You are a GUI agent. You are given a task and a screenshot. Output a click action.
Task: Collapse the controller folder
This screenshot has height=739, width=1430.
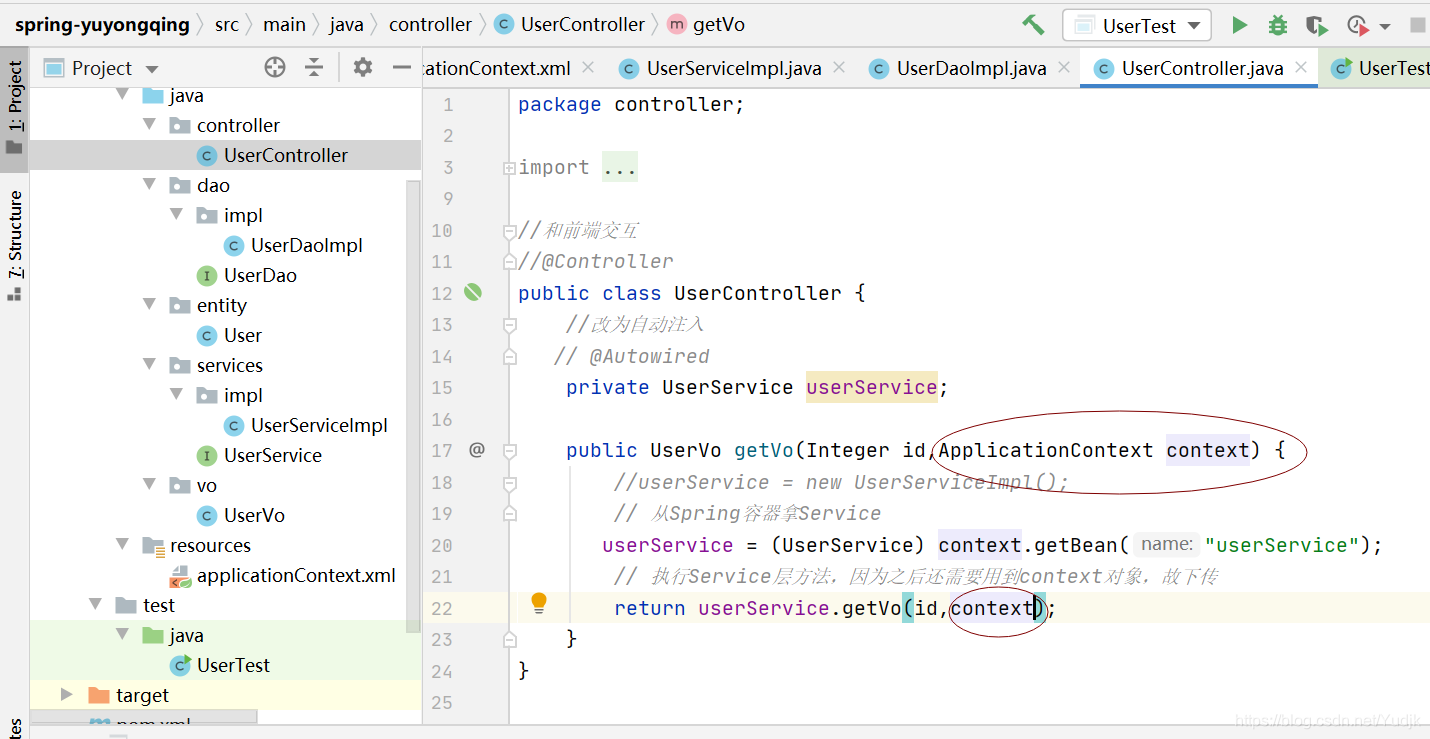pyautogui.click(x=150, y=124)
